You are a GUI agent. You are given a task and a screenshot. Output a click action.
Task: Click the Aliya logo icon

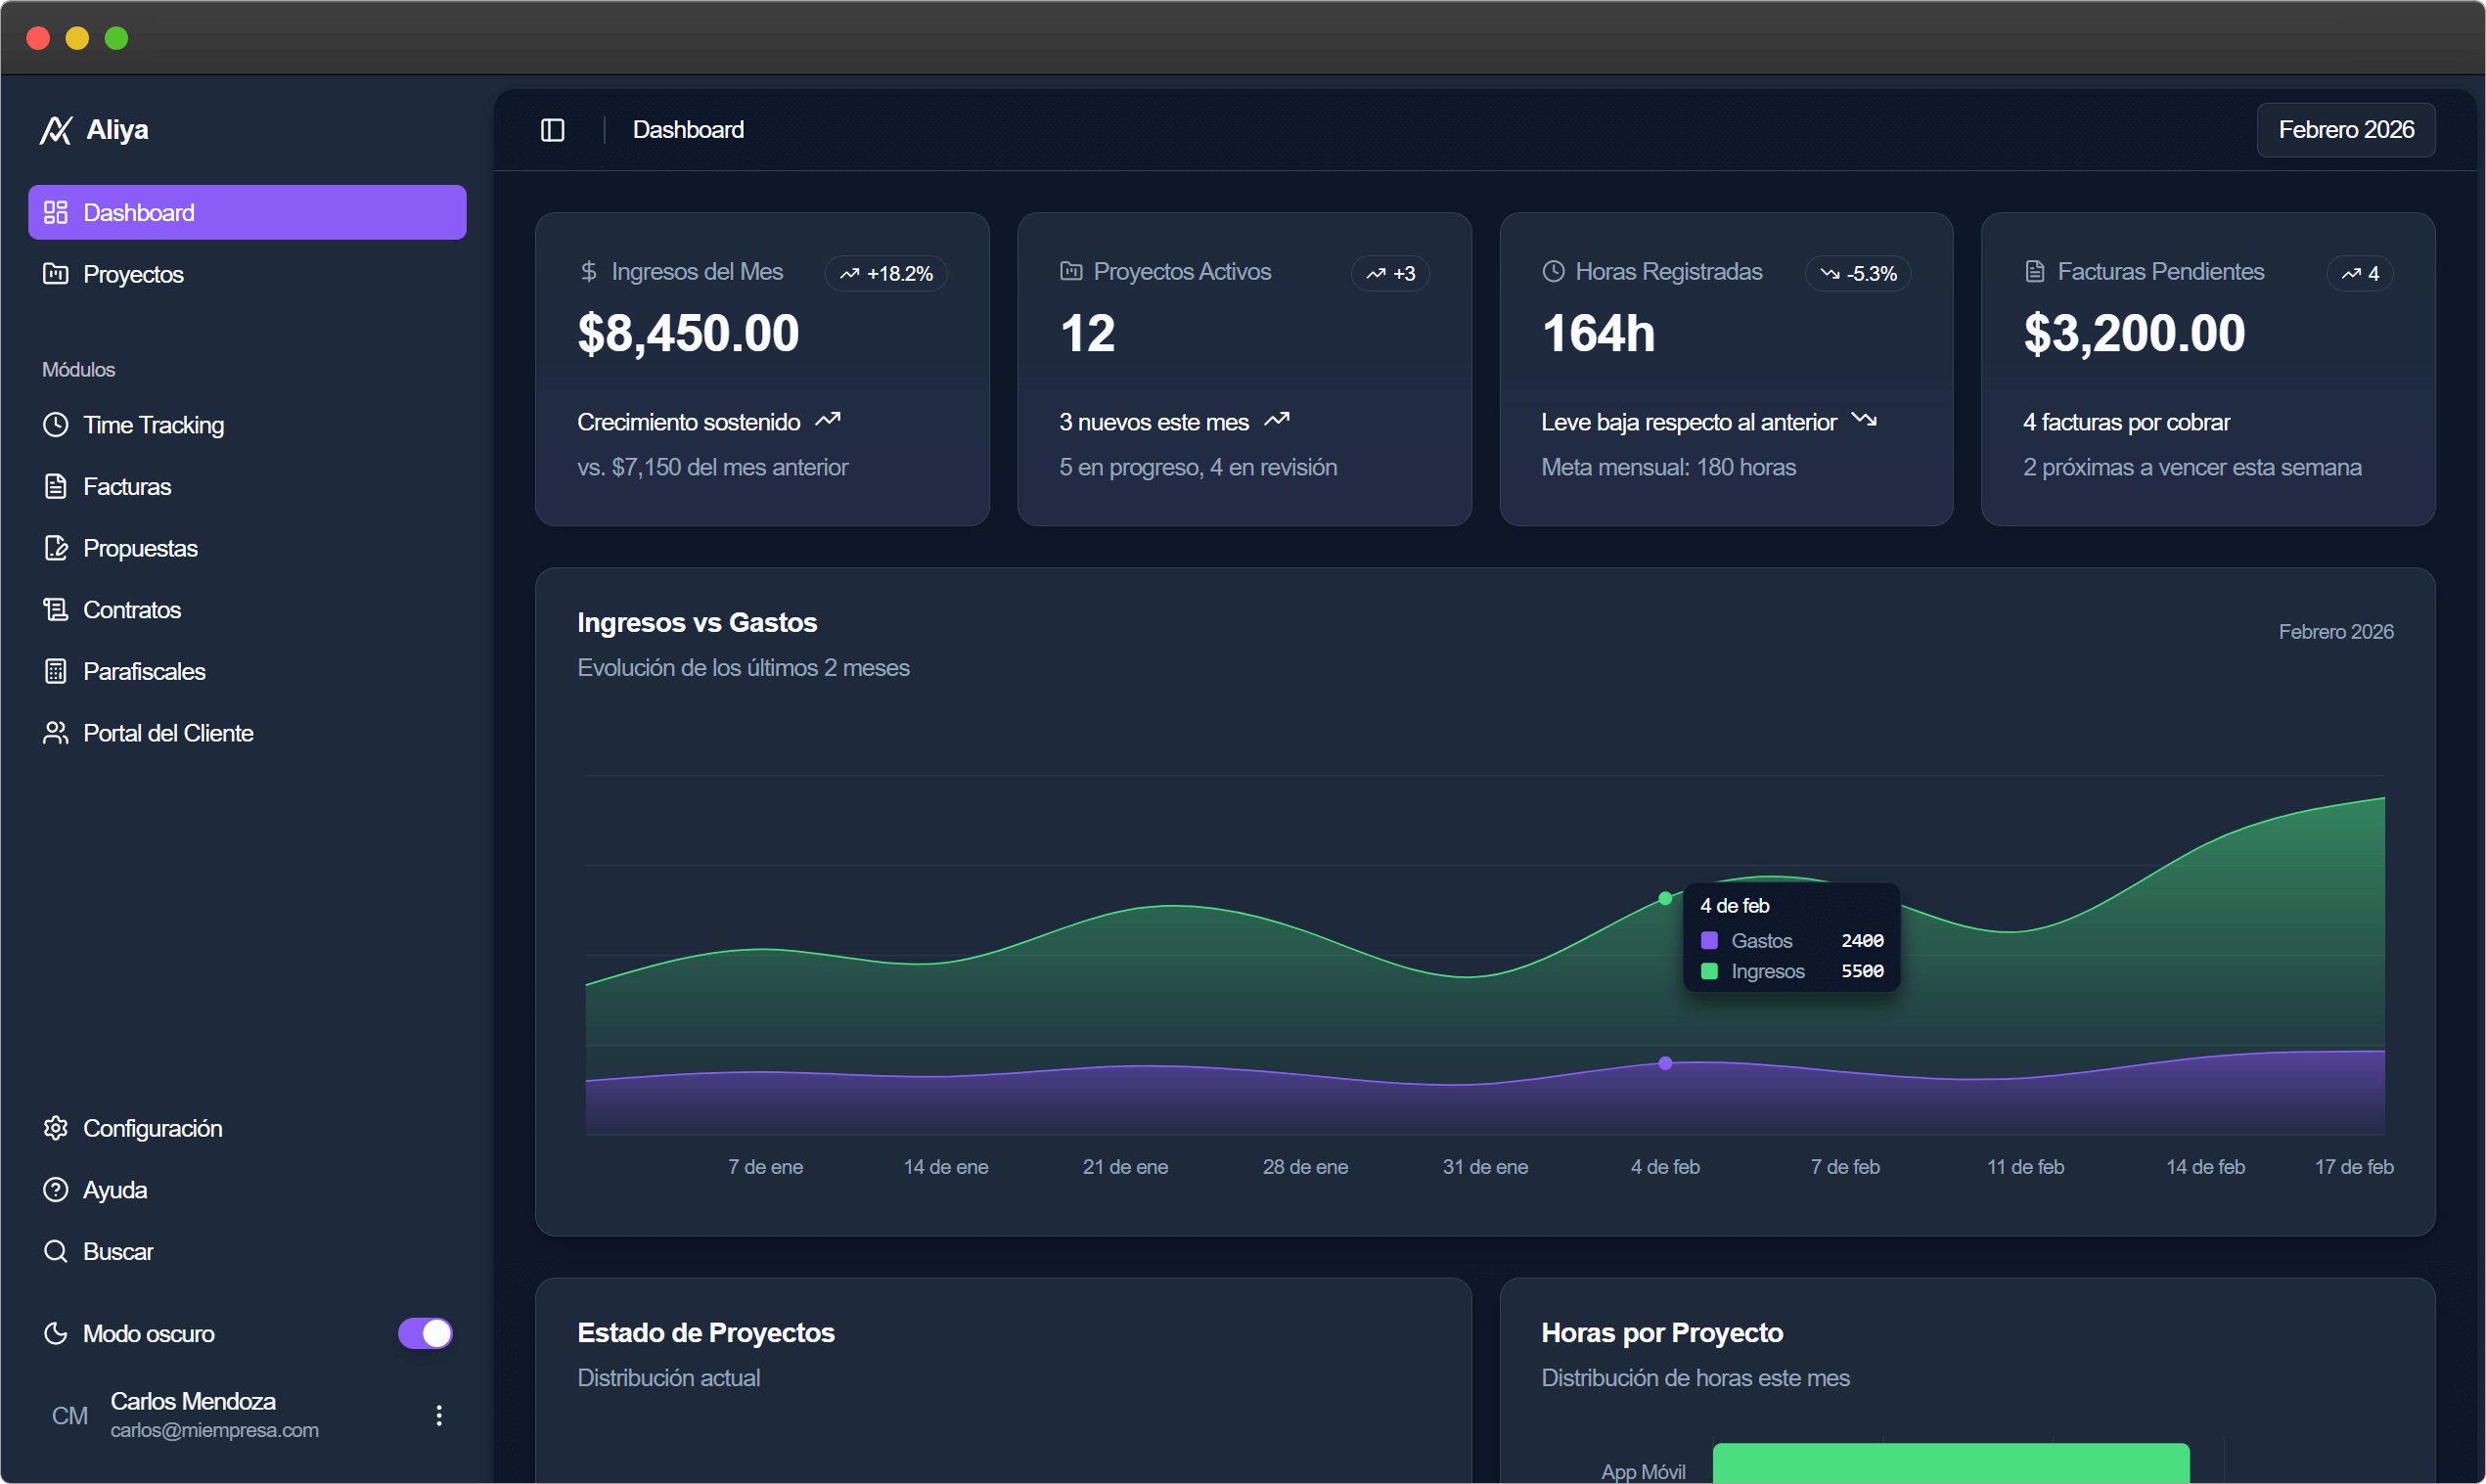[56, 130]
